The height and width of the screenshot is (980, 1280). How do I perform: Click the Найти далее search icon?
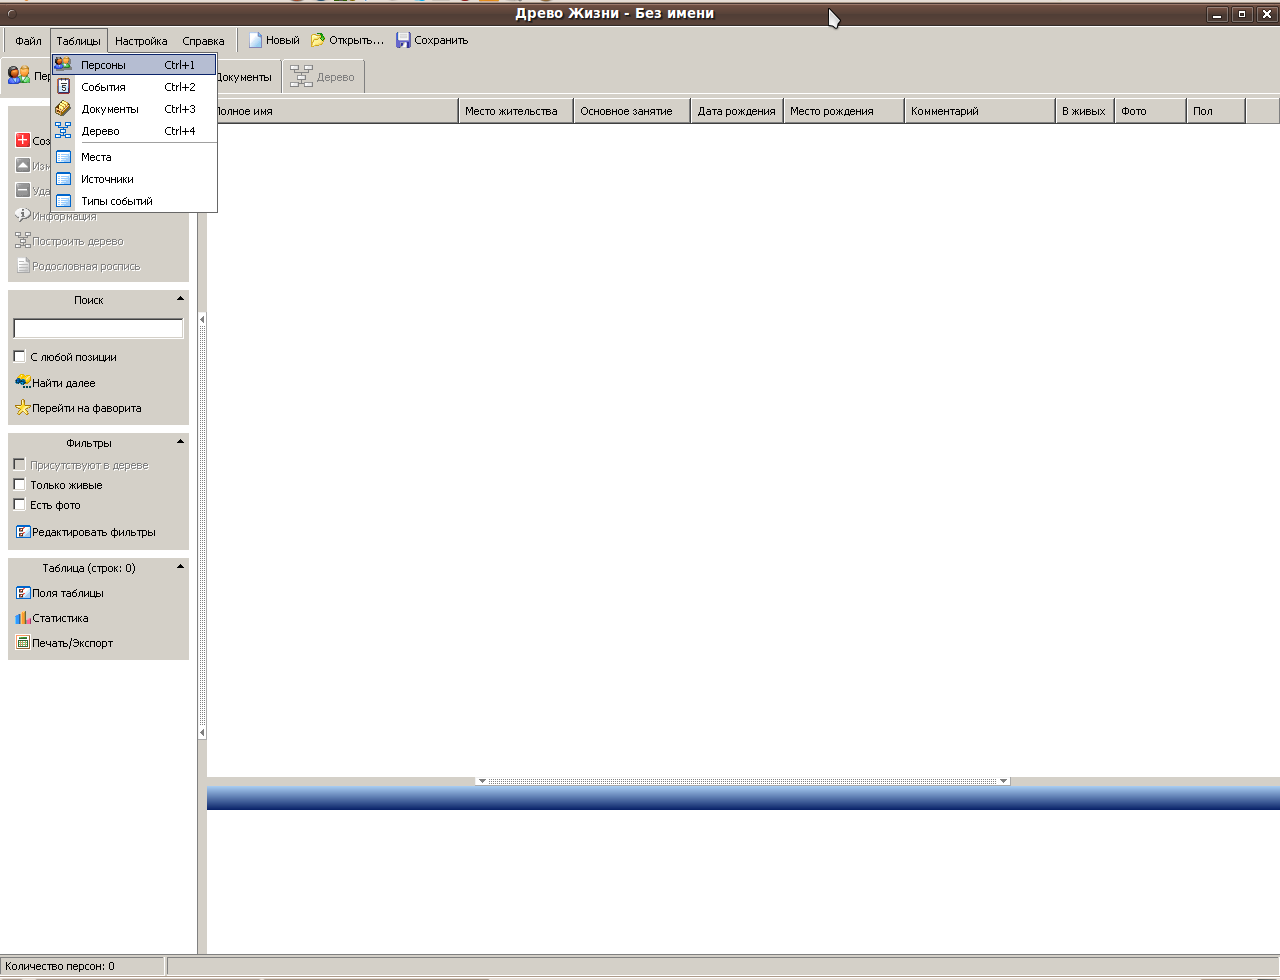(x=23, y=382)
